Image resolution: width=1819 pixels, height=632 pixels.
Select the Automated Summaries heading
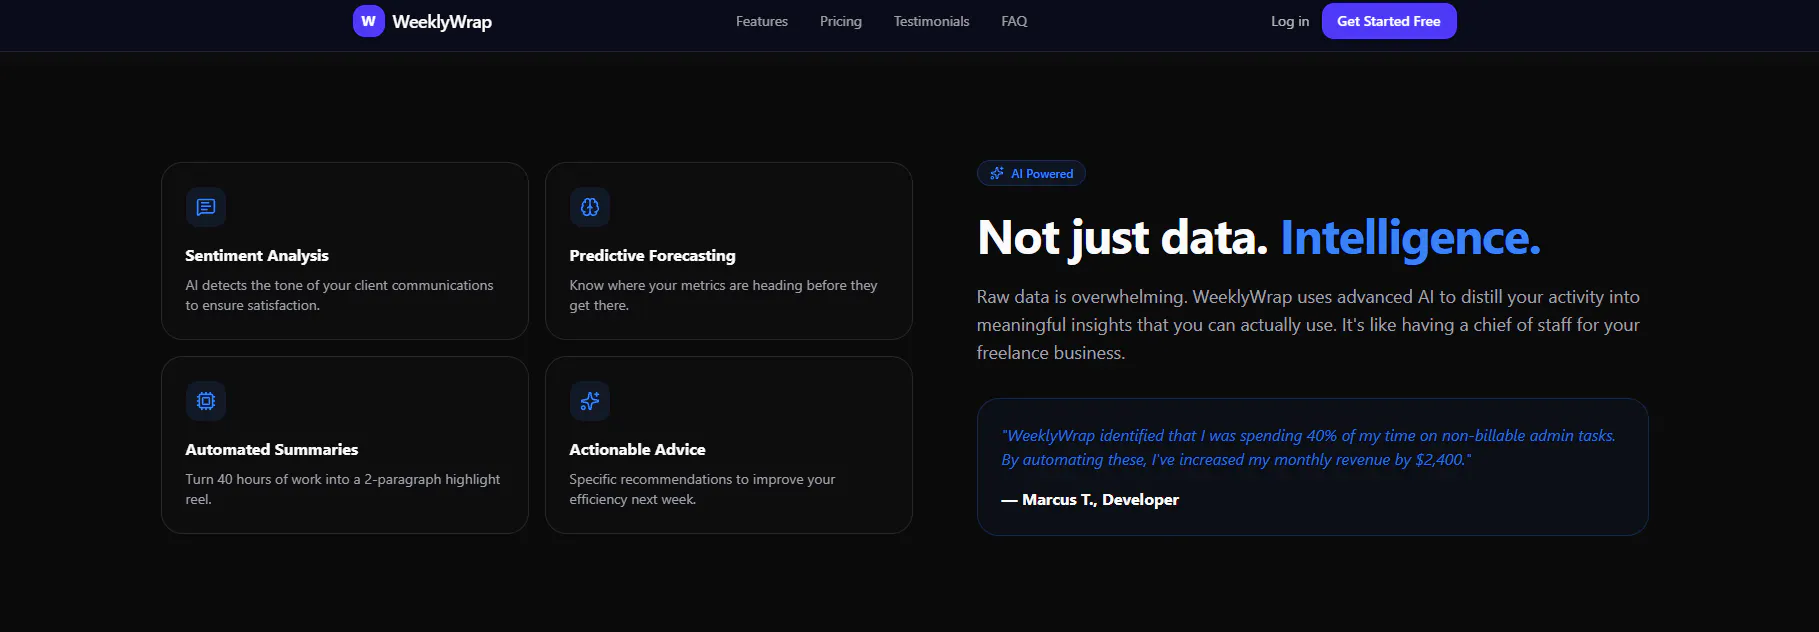point(271,449)
